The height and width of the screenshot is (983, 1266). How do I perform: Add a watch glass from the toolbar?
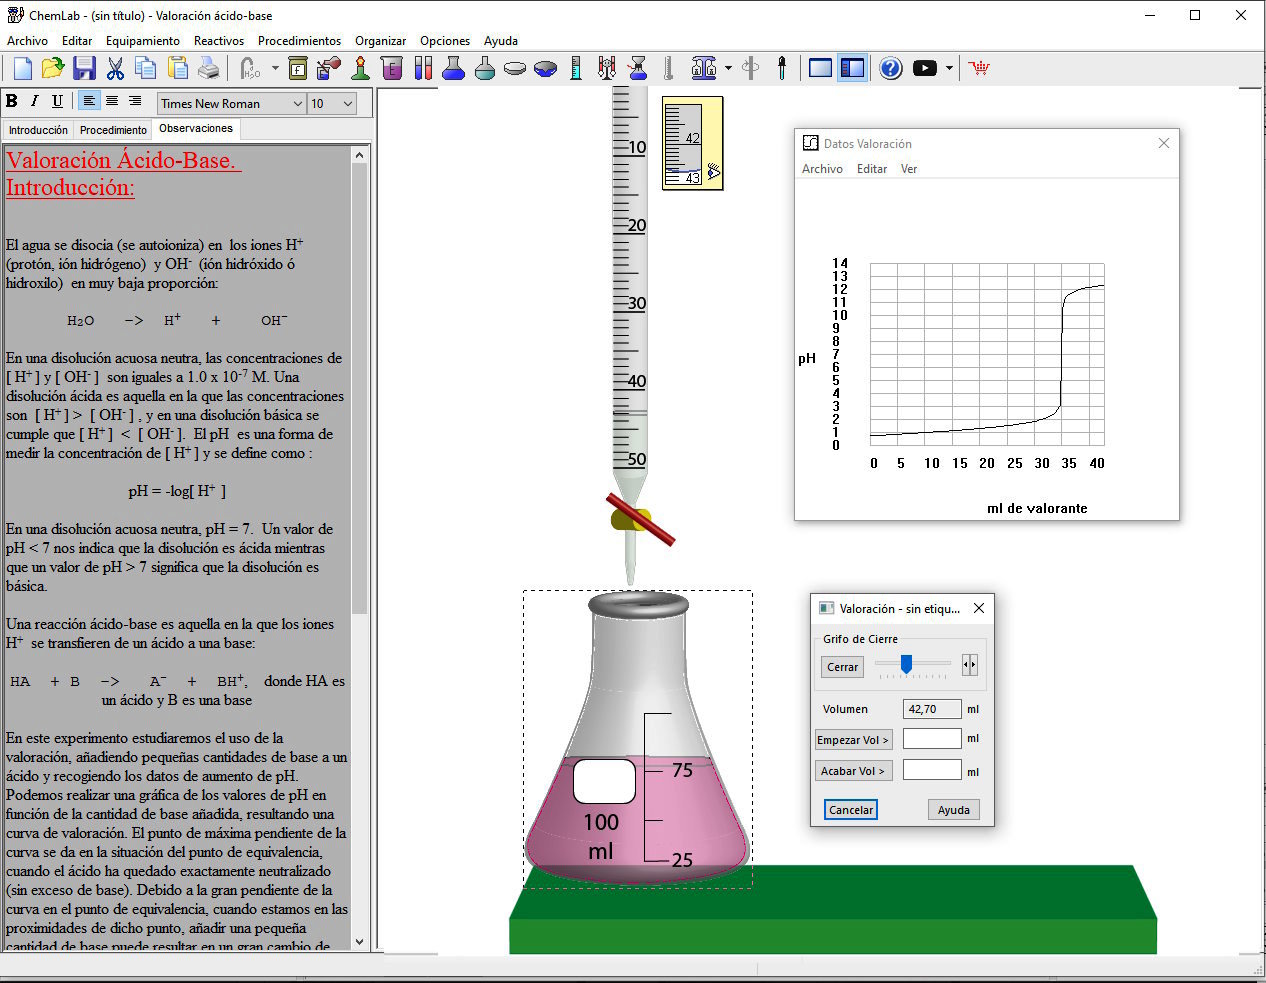point(515,68)
